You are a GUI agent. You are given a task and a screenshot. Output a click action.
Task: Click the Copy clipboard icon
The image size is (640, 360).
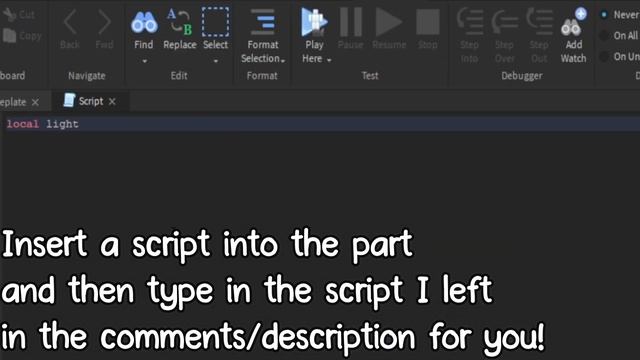(9, 36)
